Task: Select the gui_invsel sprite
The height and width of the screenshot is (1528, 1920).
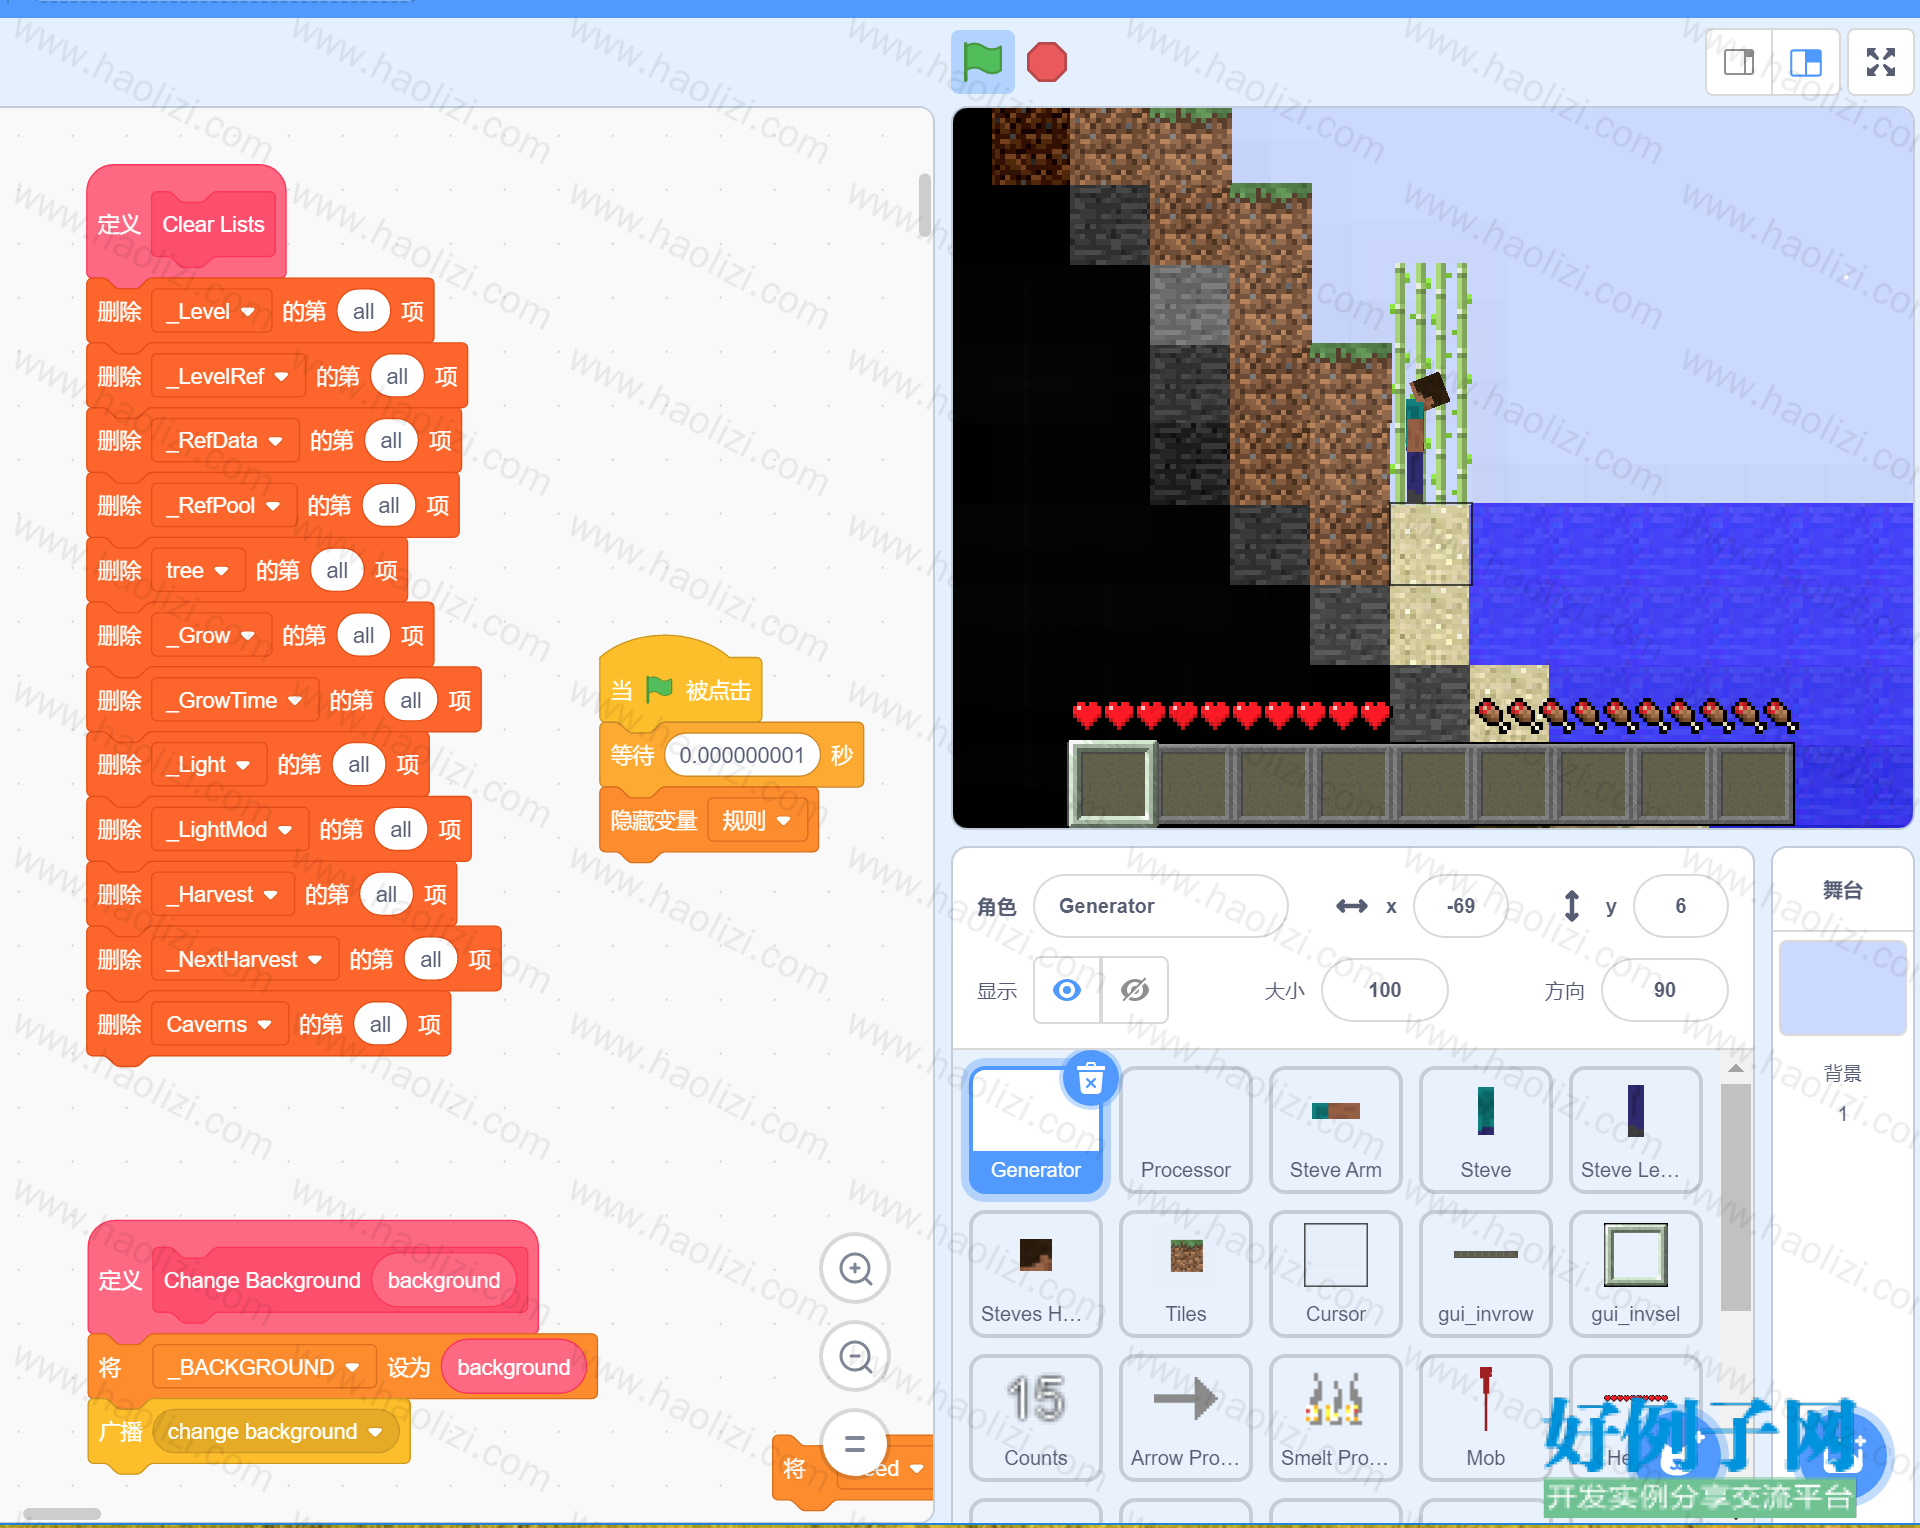Action: 1636,1274
